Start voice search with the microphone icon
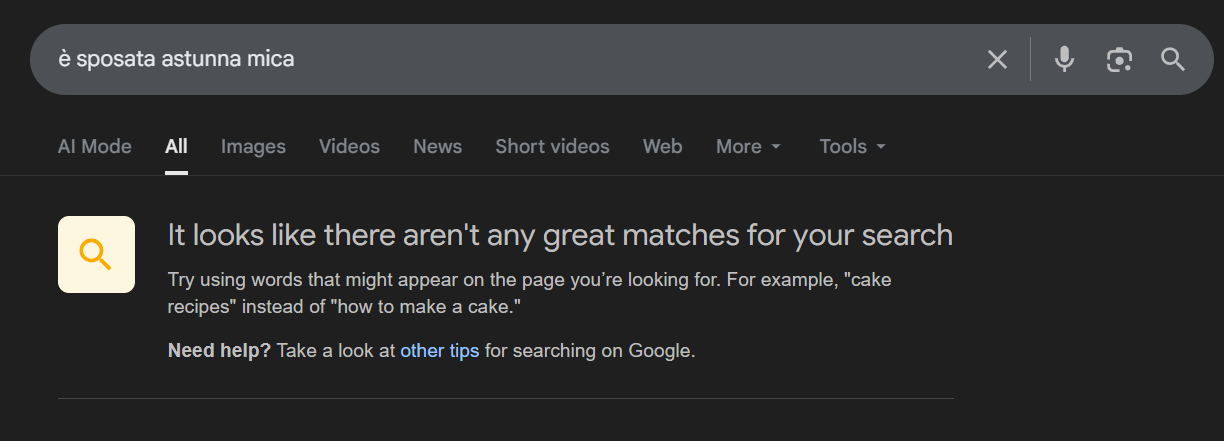This screenshot has width=1224, height=441. [x=1064, y=60]
